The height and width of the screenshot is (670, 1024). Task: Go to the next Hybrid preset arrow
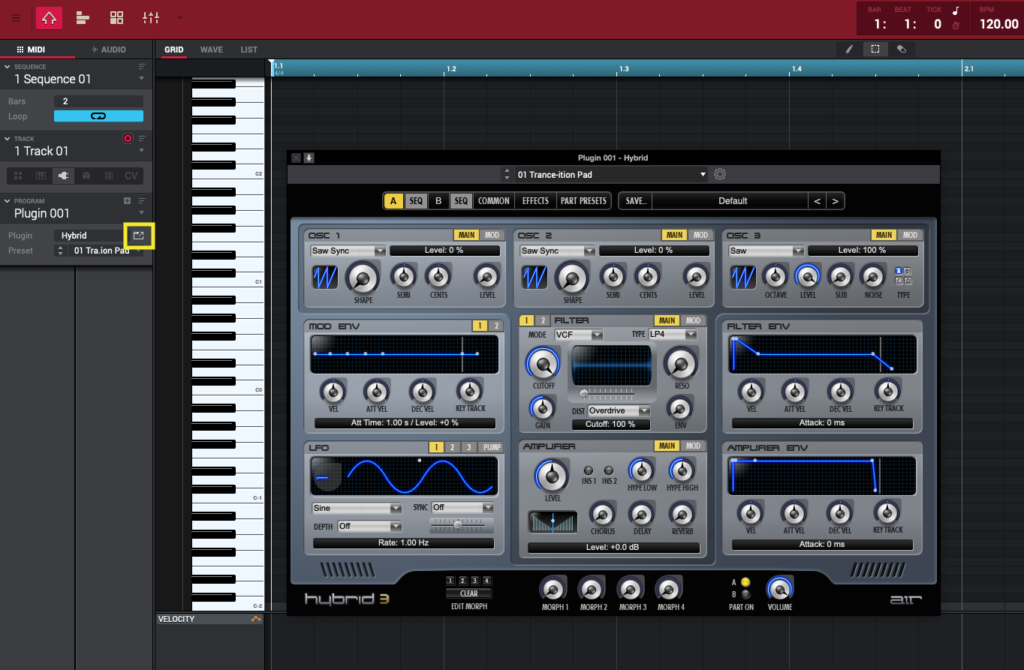pos(835,201)
